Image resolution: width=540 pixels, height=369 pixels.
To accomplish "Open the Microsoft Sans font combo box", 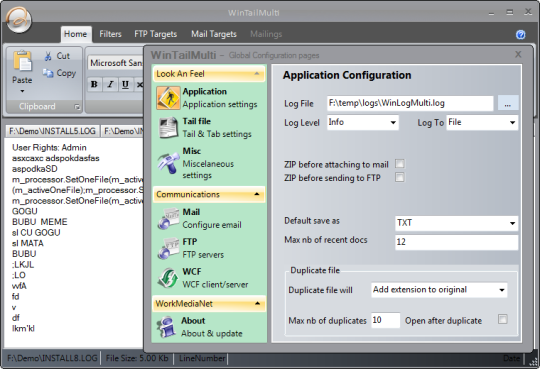I will tap(115, 63).
